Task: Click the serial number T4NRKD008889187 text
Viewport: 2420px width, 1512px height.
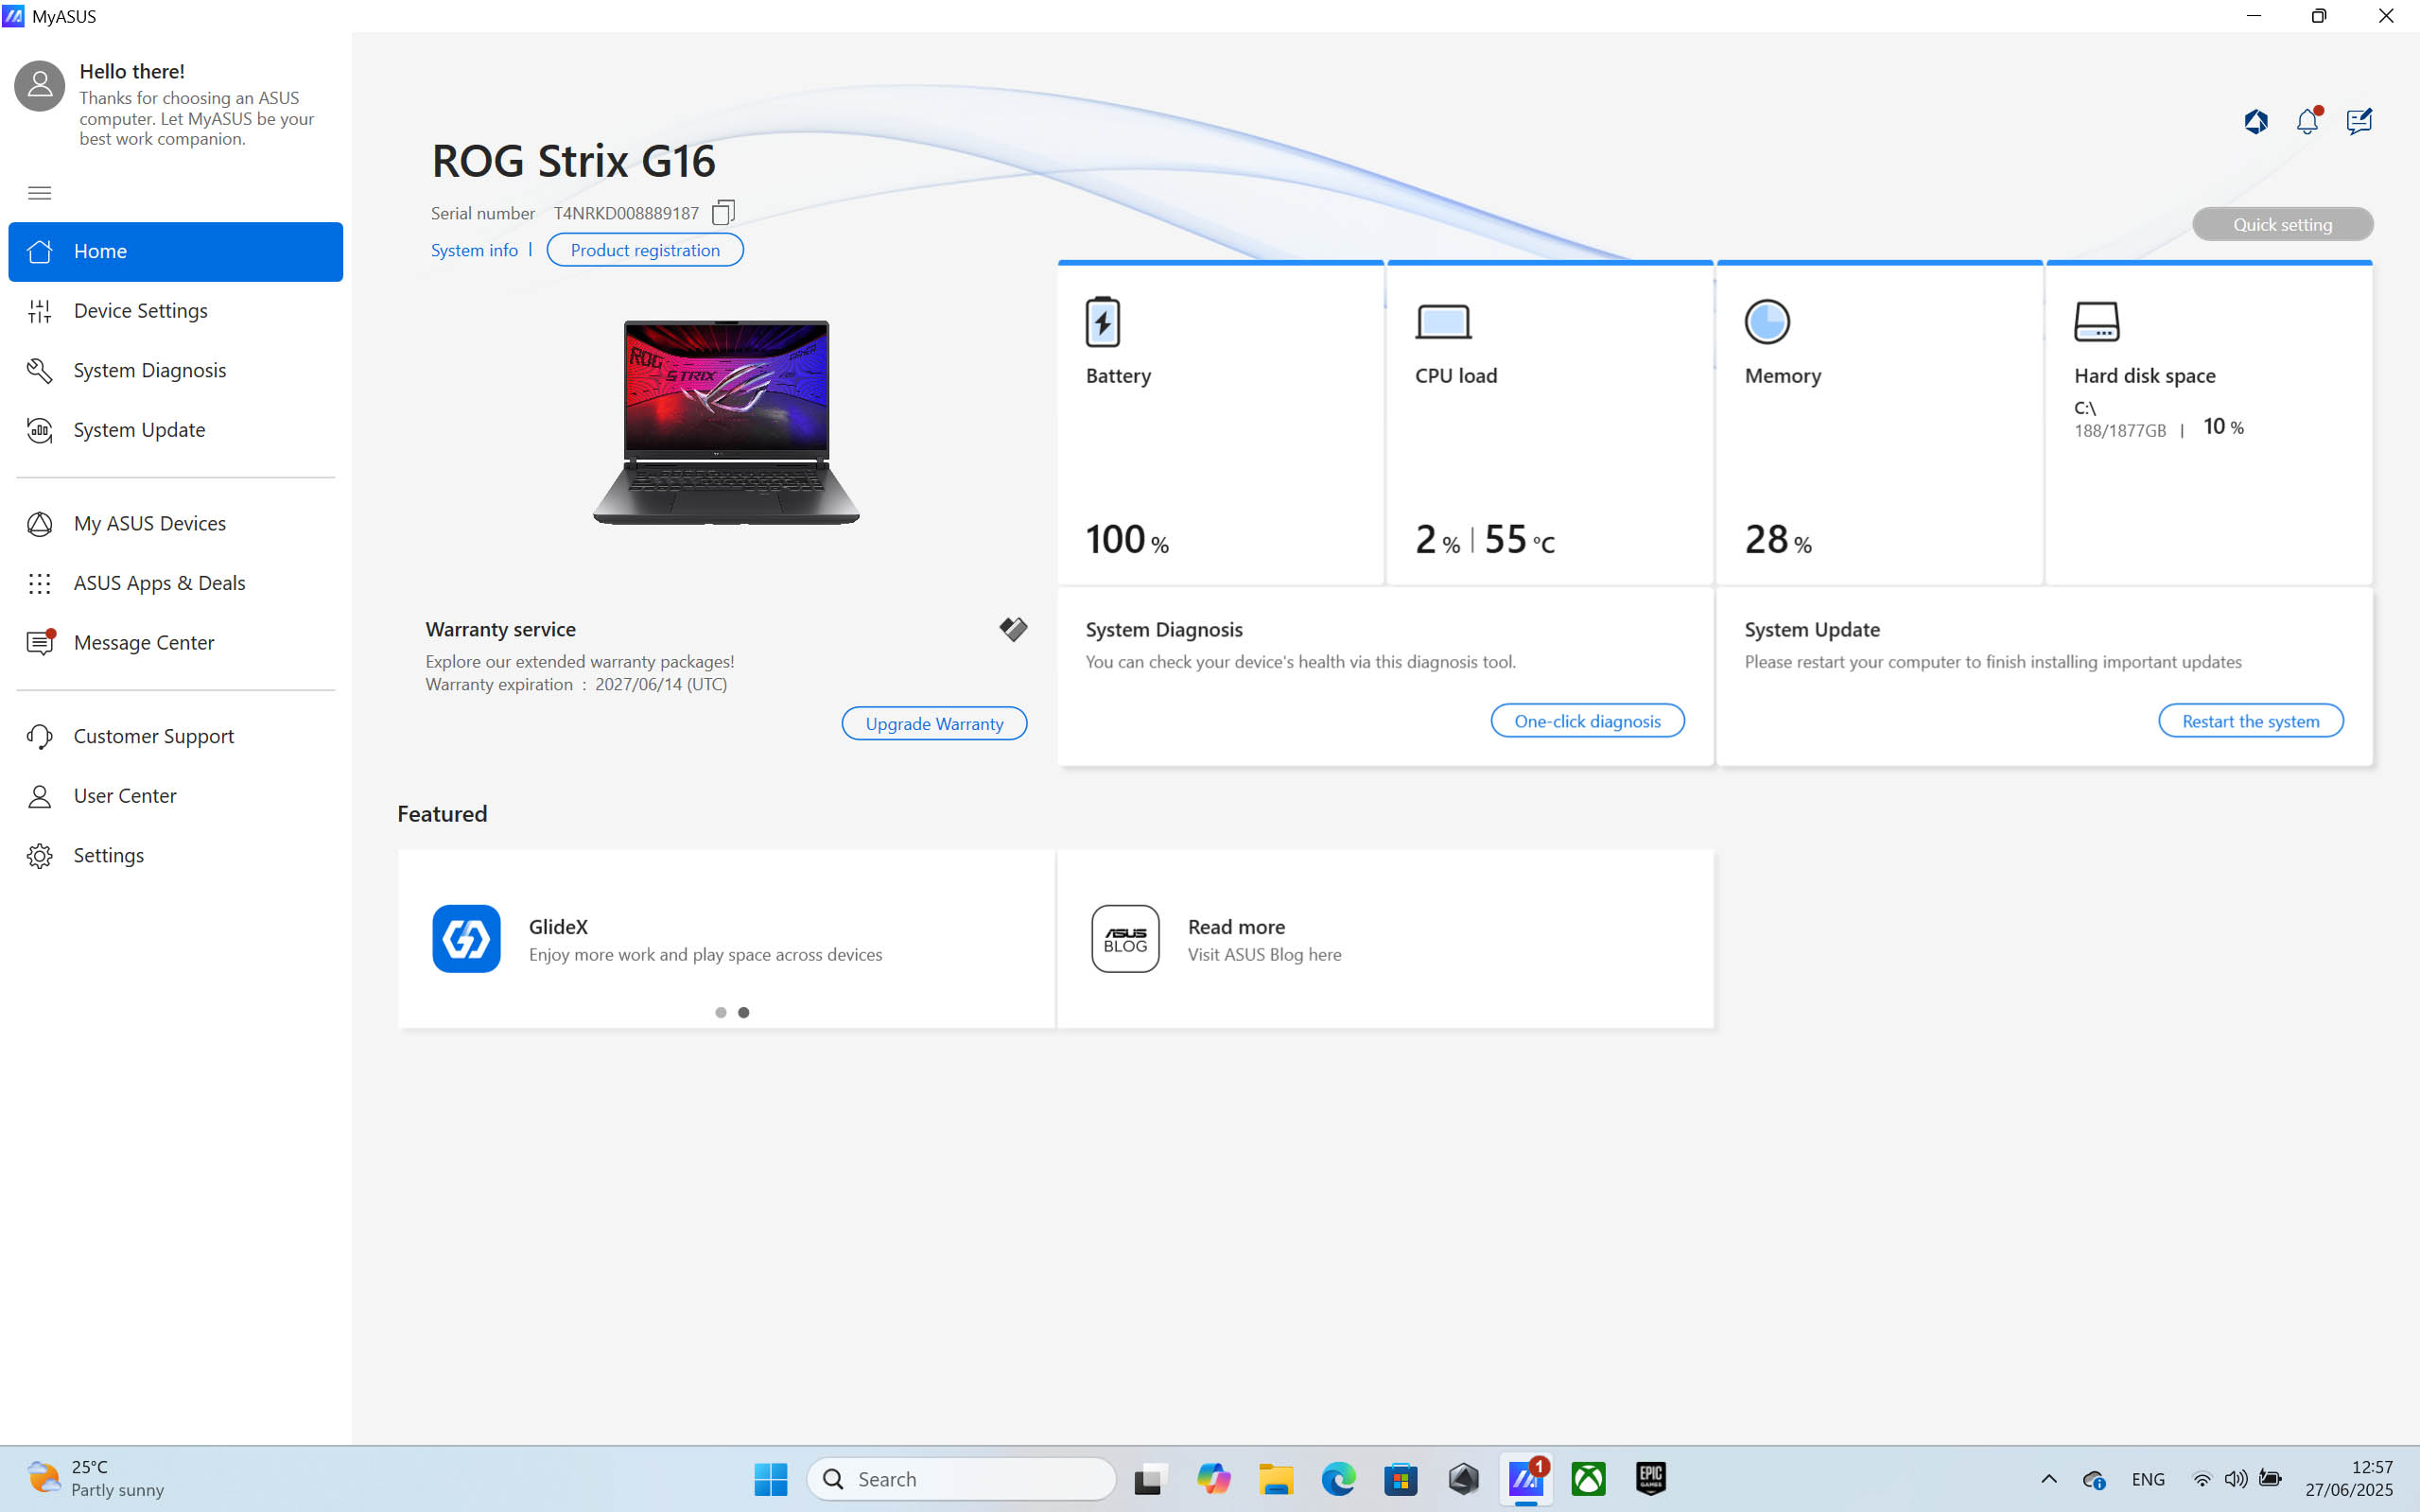Action: (x=626, y=213)
